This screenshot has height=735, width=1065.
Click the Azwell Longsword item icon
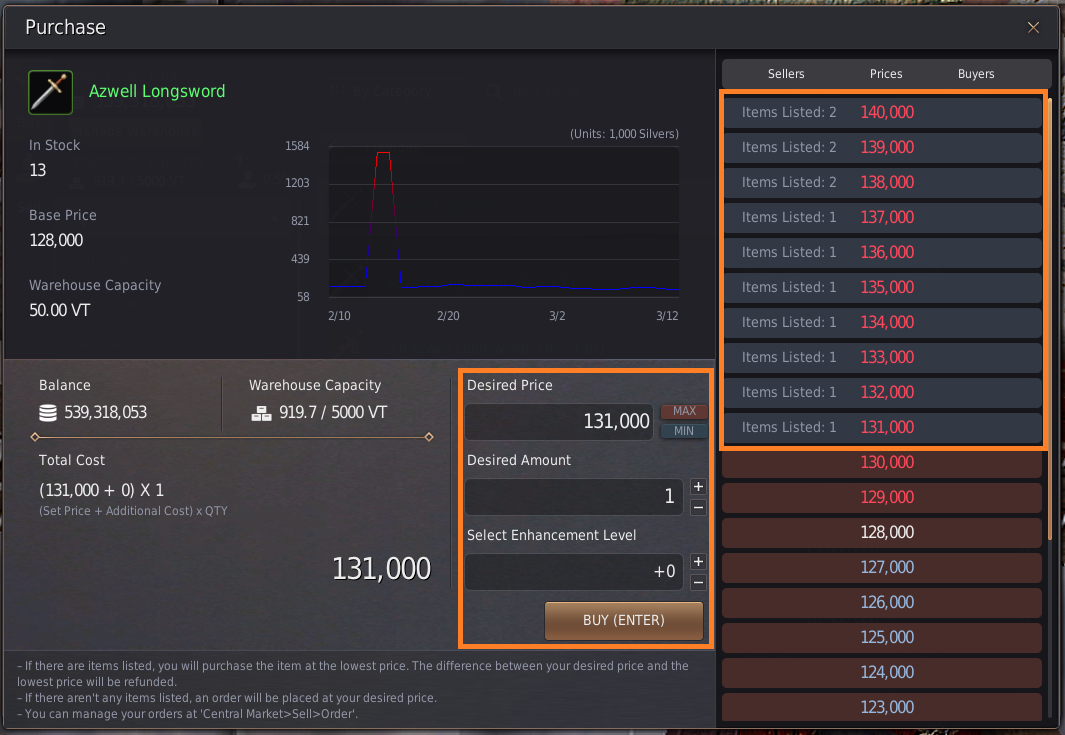tap(50, 92)
